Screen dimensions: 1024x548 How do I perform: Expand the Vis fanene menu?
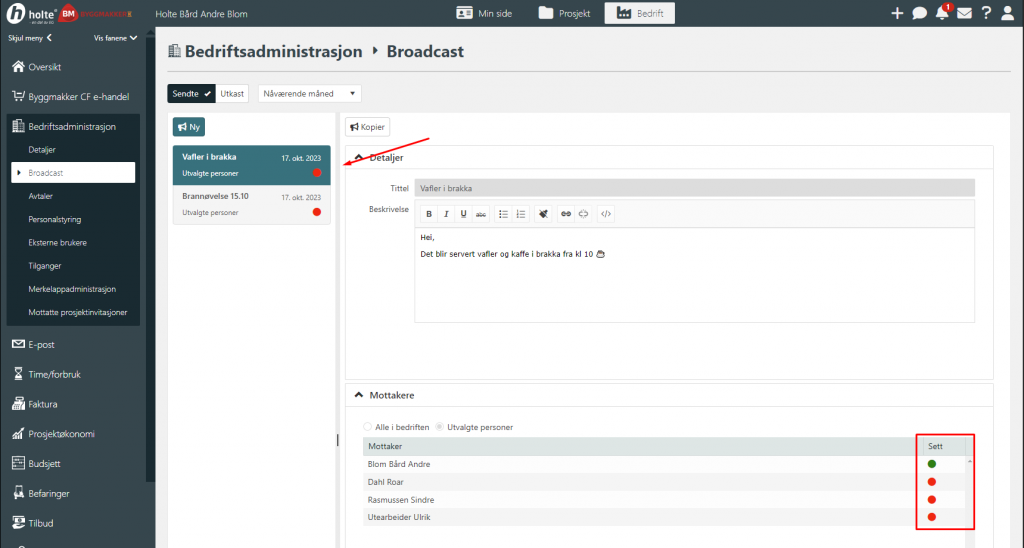[115, 38]
